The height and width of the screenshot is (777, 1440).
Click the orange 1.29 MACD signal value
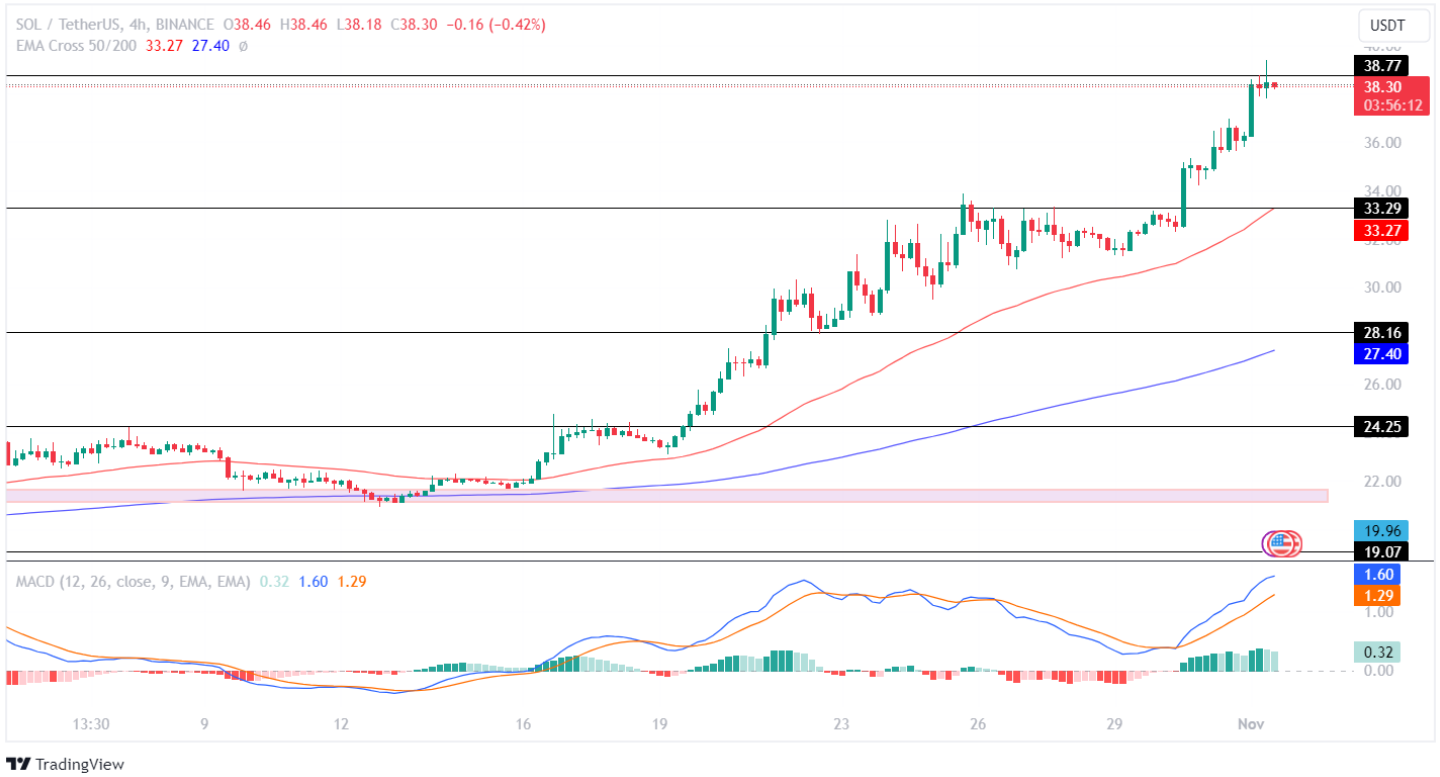click(x=1375, y=595)
